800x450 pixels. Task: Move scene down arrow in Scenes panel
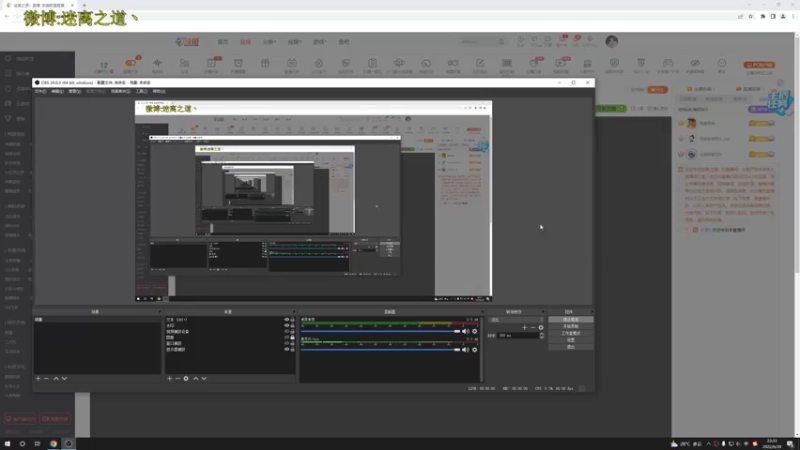point(64,379)
